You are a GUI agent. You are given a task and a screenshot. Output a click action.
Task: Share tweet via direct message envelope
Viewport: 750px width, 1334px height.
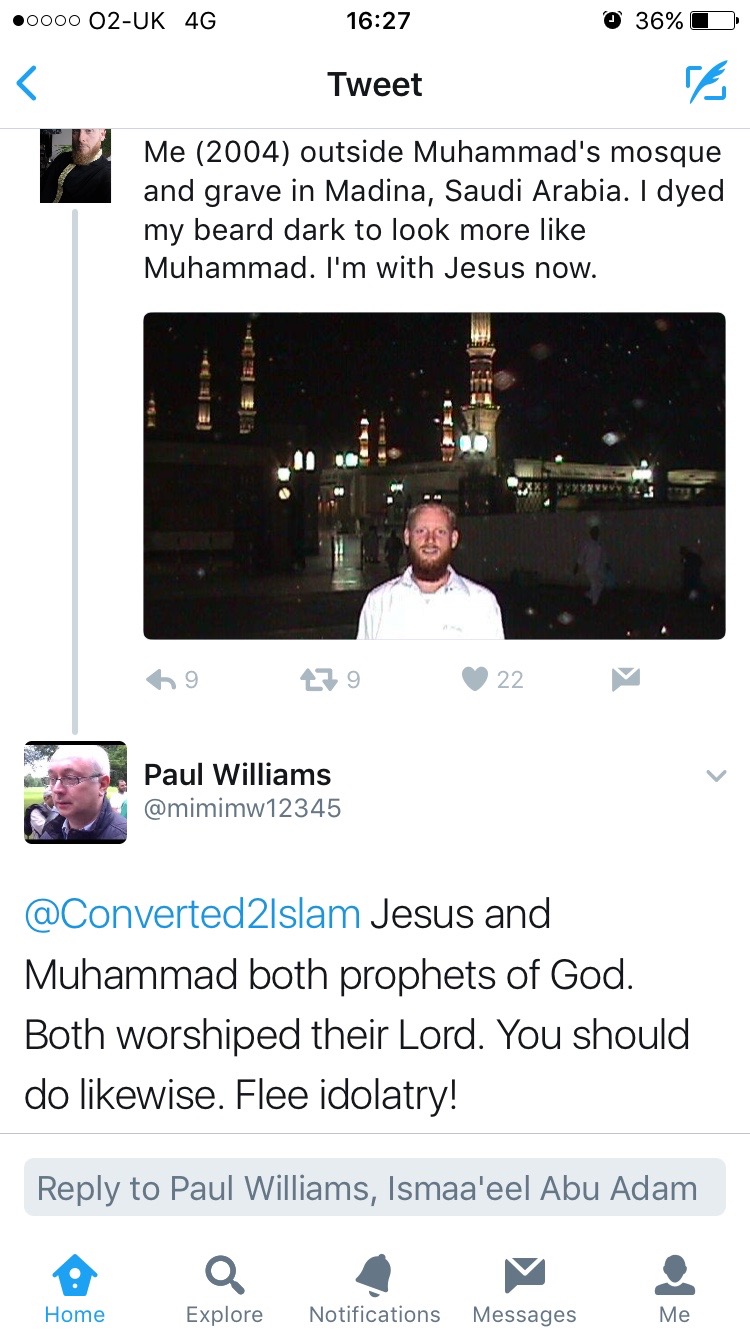click(x=625, y=680)
